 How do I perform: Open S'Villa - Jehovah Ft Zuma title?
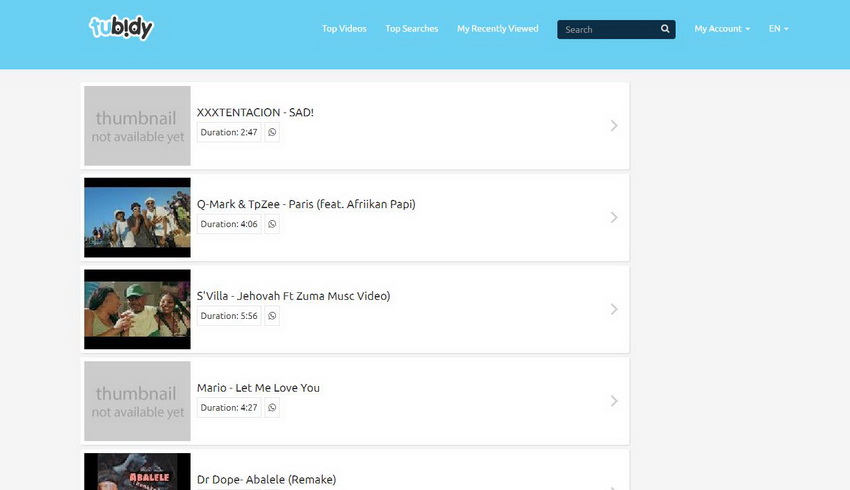coord(293,296)
